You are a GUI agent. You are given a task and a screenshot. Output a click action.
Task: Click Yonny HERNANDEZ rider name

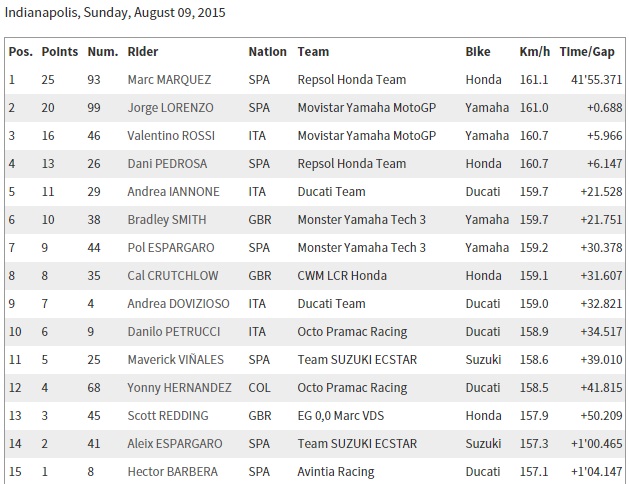(179, 388)
